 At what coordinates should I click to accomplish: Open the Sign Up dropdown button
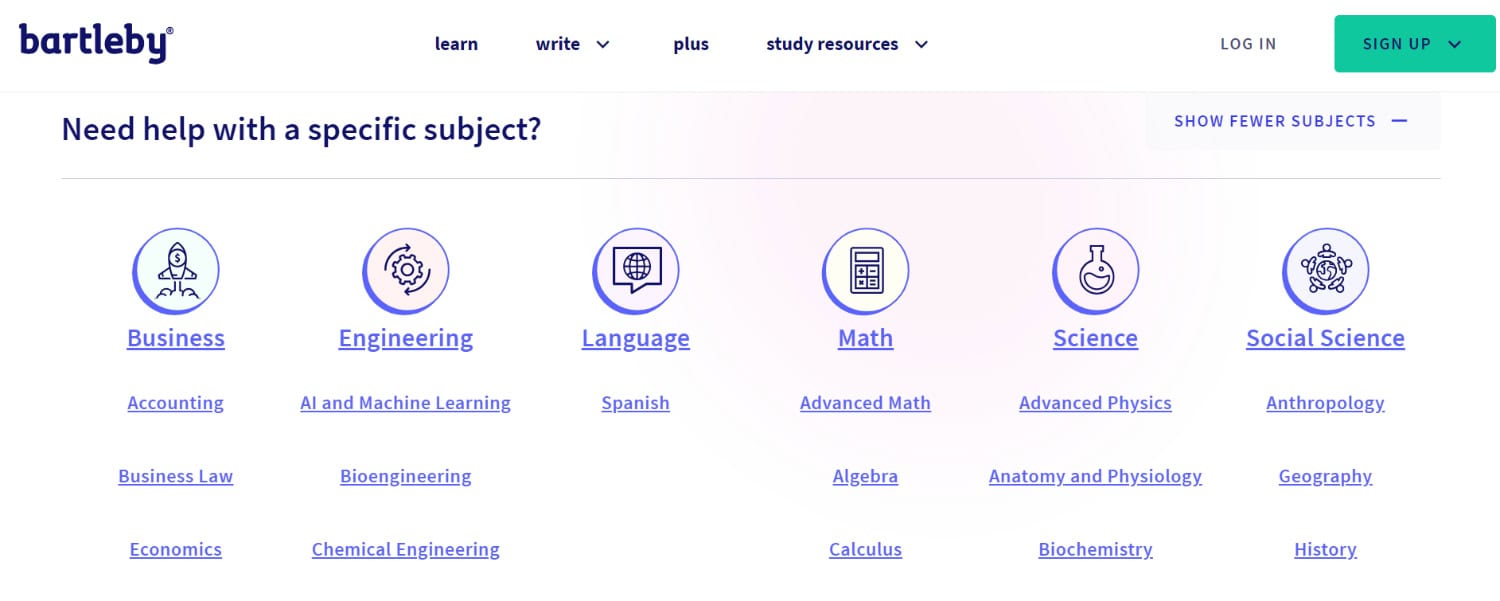[1414, 44]
